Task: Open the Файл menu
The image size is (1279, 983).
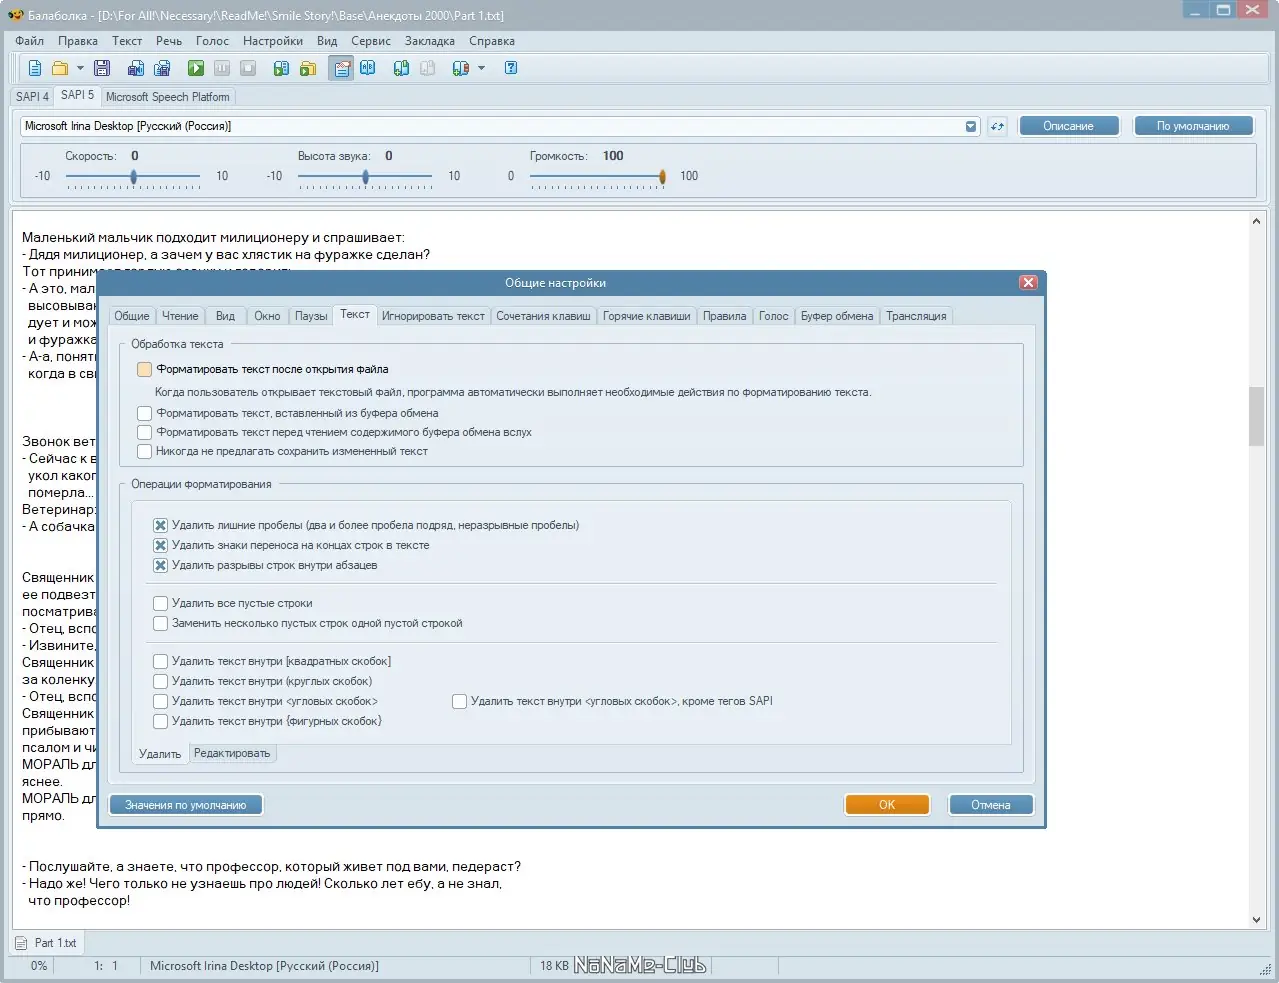Action: 29,41
